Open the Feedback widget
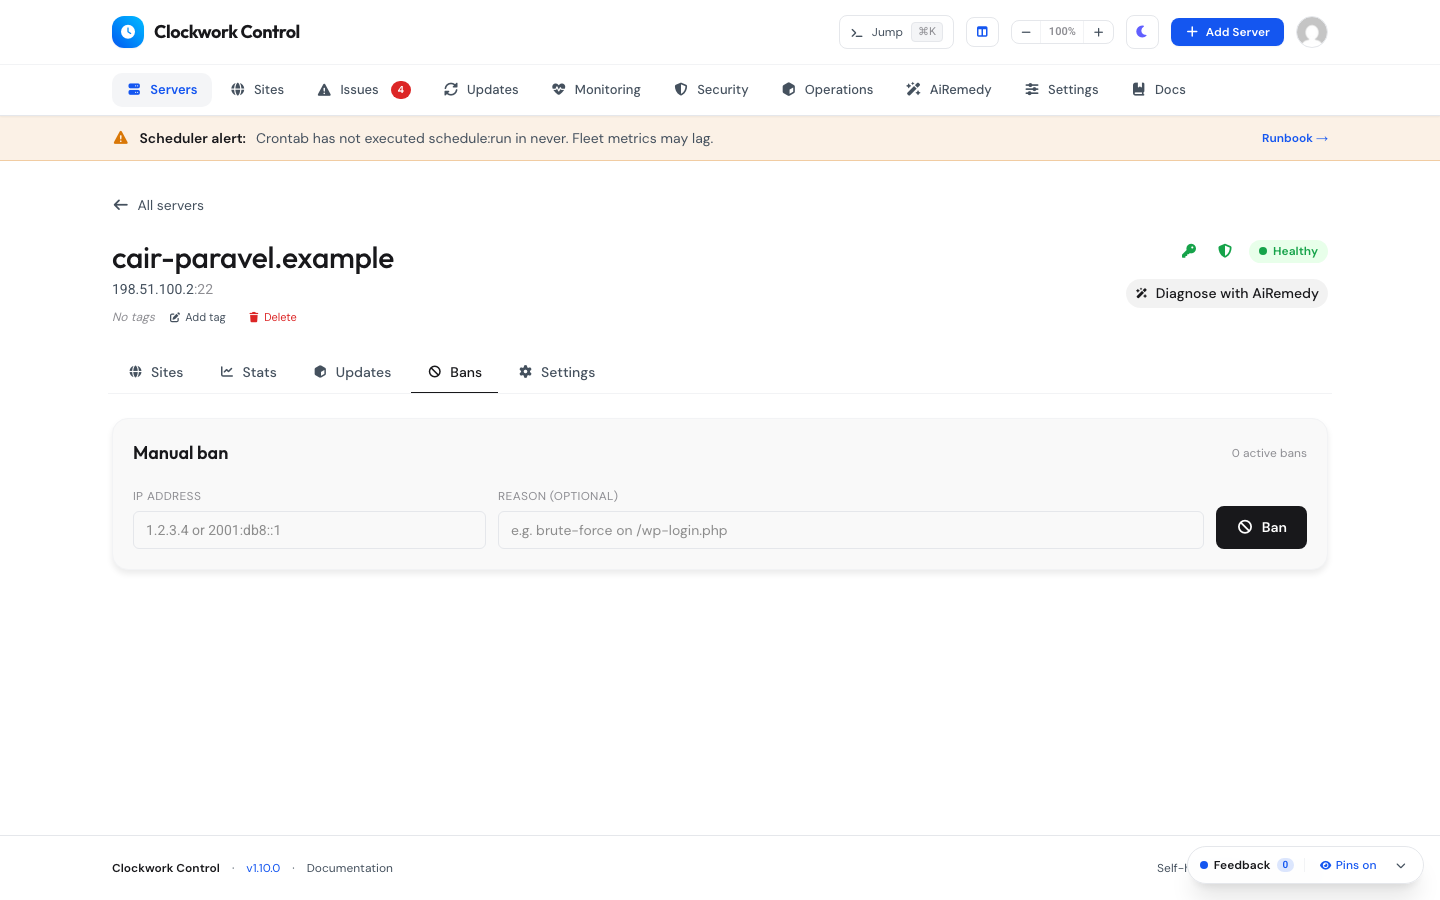This screenshot has width=1440, height=900. point(1246,865)
